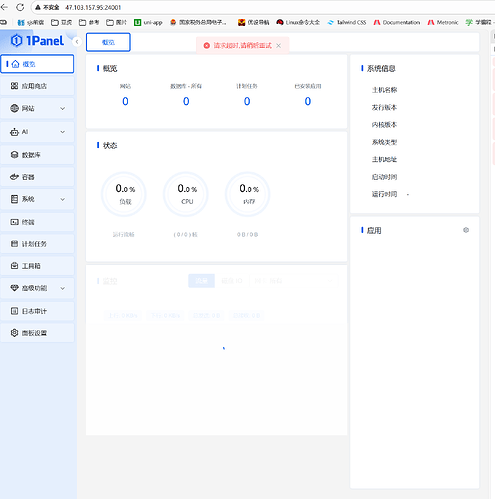
Task: Open the database icon in sidebar
Action: [x=14, y=155]
